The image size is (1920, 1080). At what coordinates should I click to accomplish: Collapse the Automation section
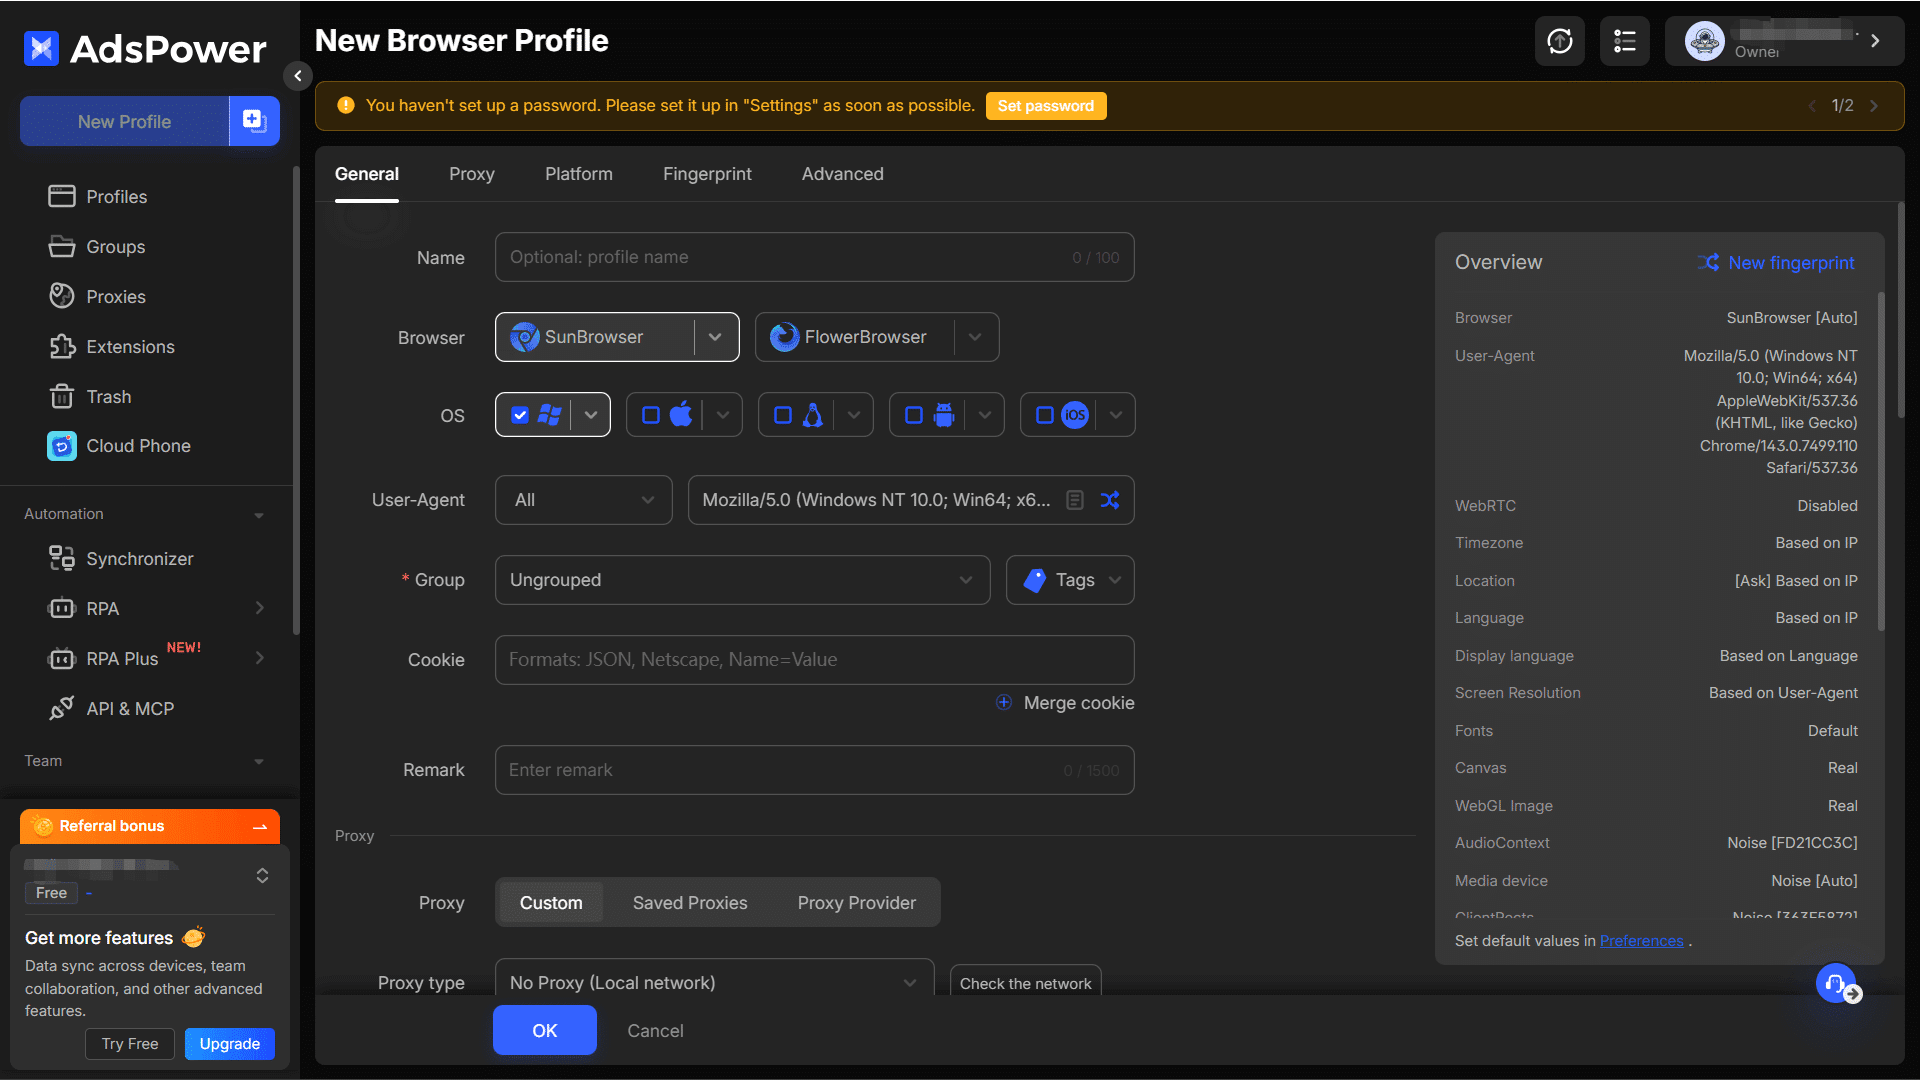259,515
